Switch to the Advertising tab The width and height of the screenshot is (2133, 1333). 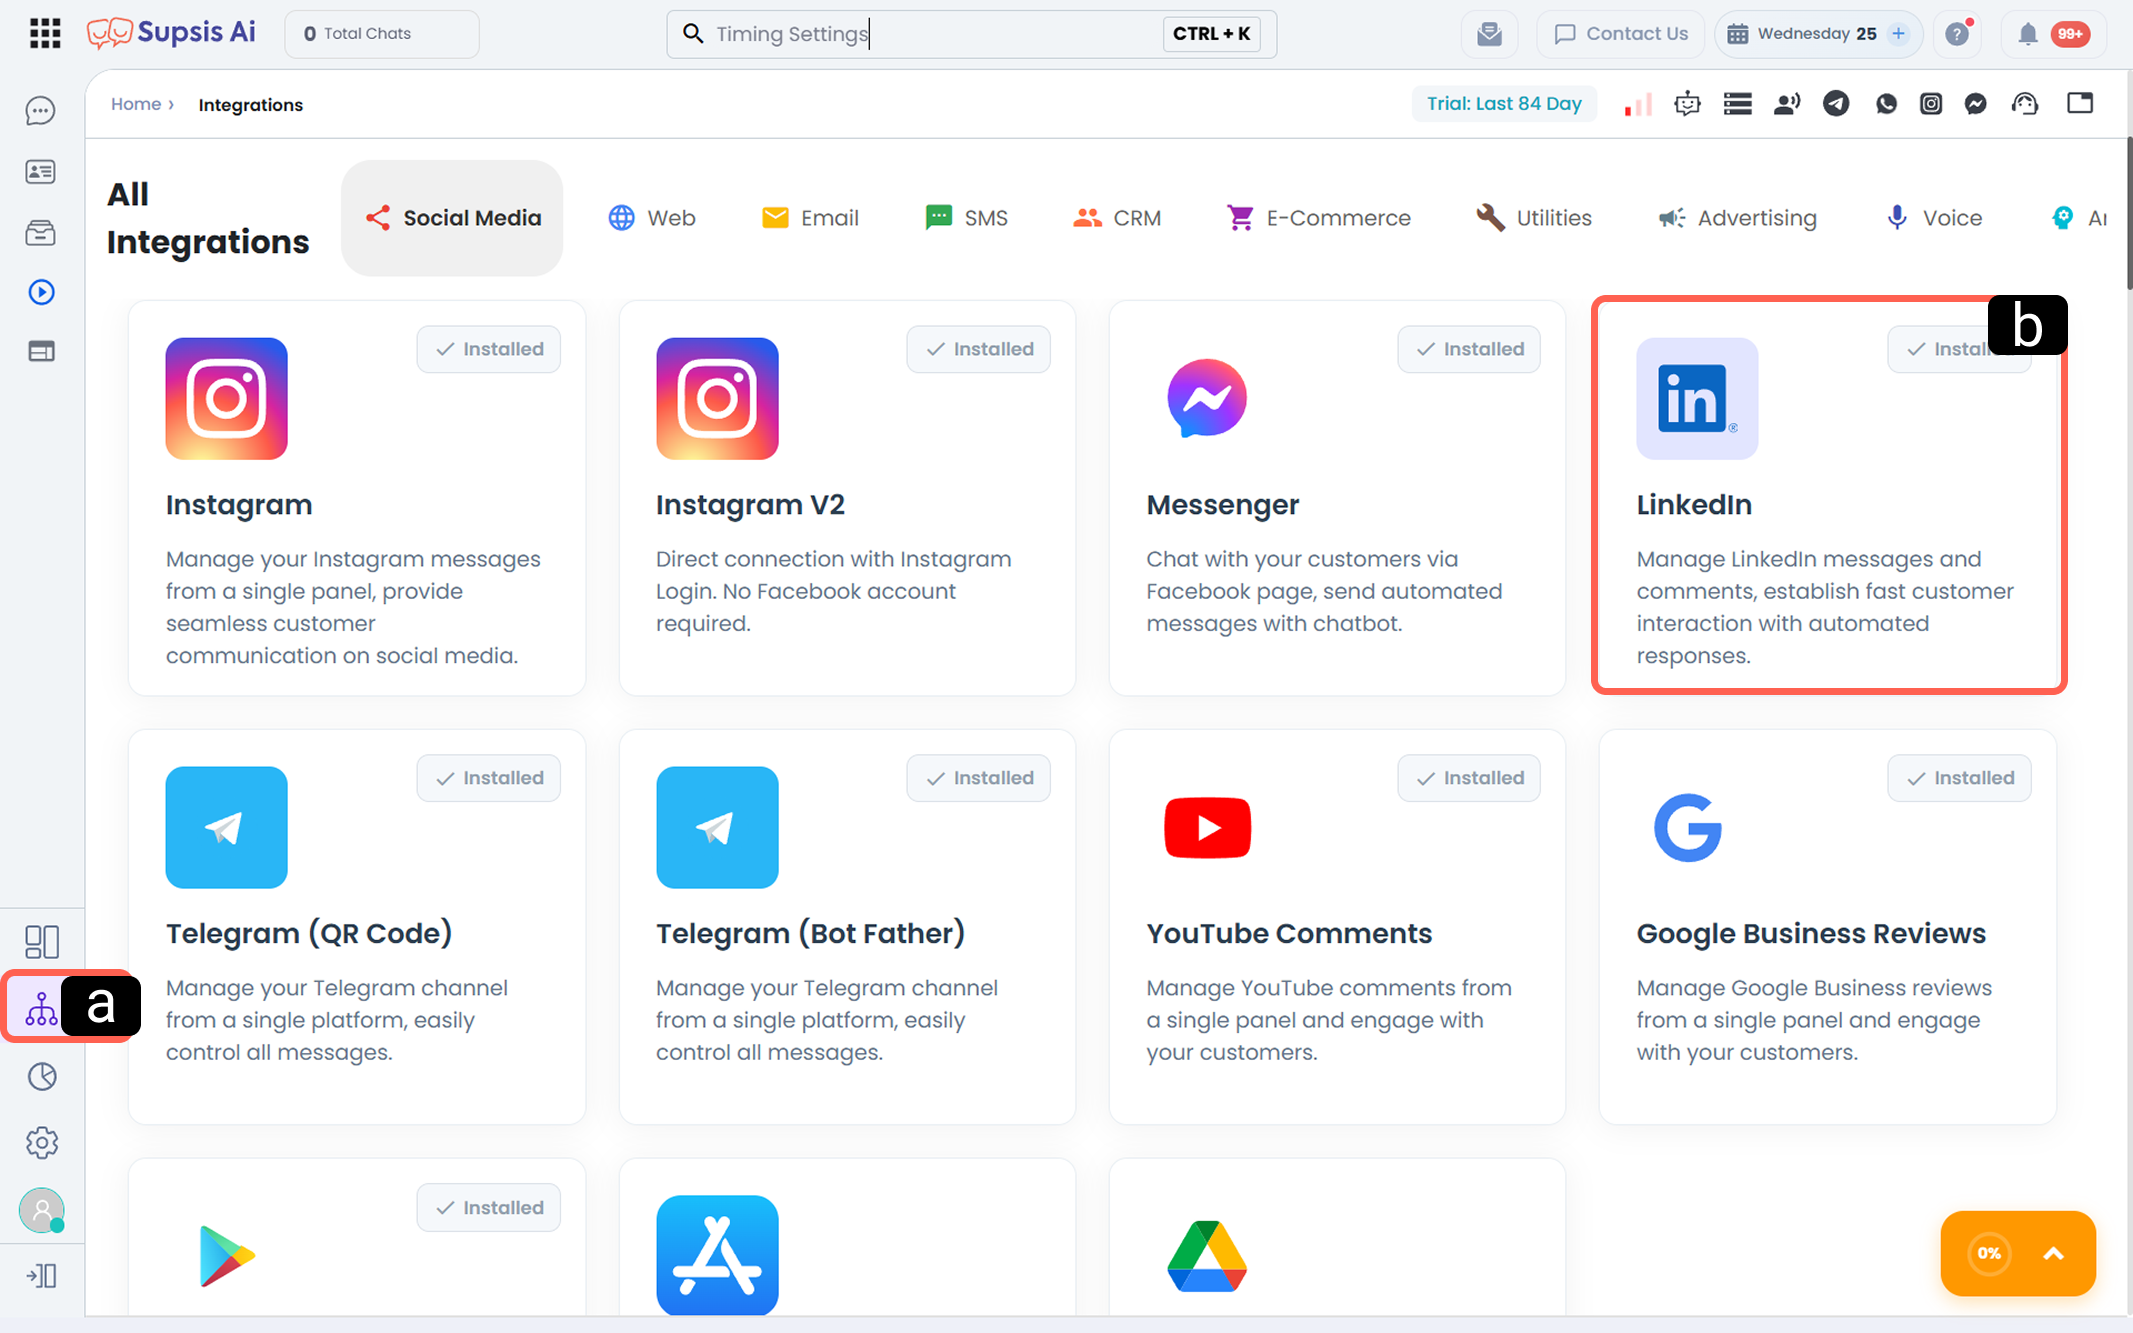pyautogui.click(x=1737, y=218)
